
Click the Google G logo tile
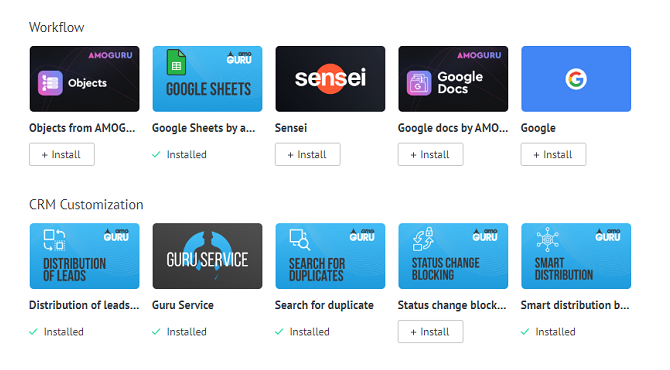pos(576,79)
